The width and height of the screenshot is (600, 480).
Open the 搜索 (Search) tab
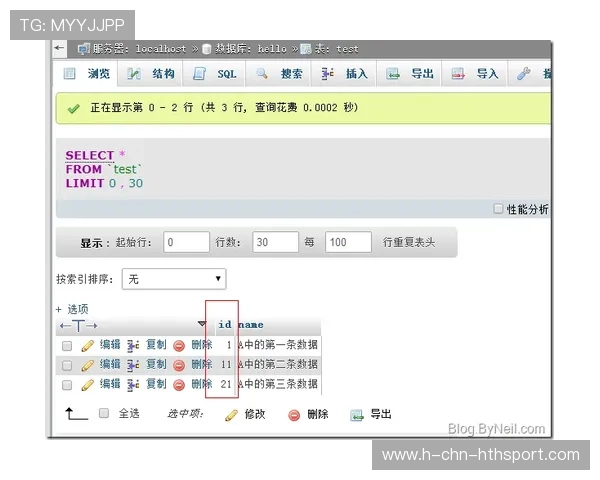pyautogui.click(x=279, y=73)
